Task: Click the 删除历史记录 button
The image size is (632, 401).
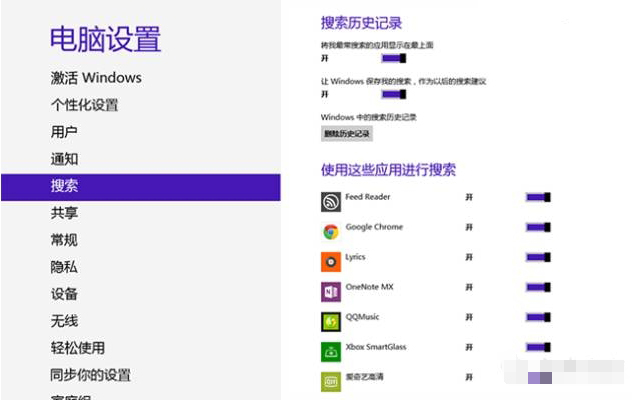Action: [347, 134]
